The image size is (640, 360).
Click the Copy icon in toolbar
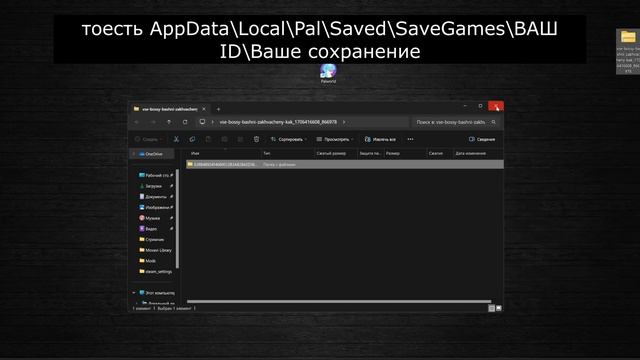192,139
